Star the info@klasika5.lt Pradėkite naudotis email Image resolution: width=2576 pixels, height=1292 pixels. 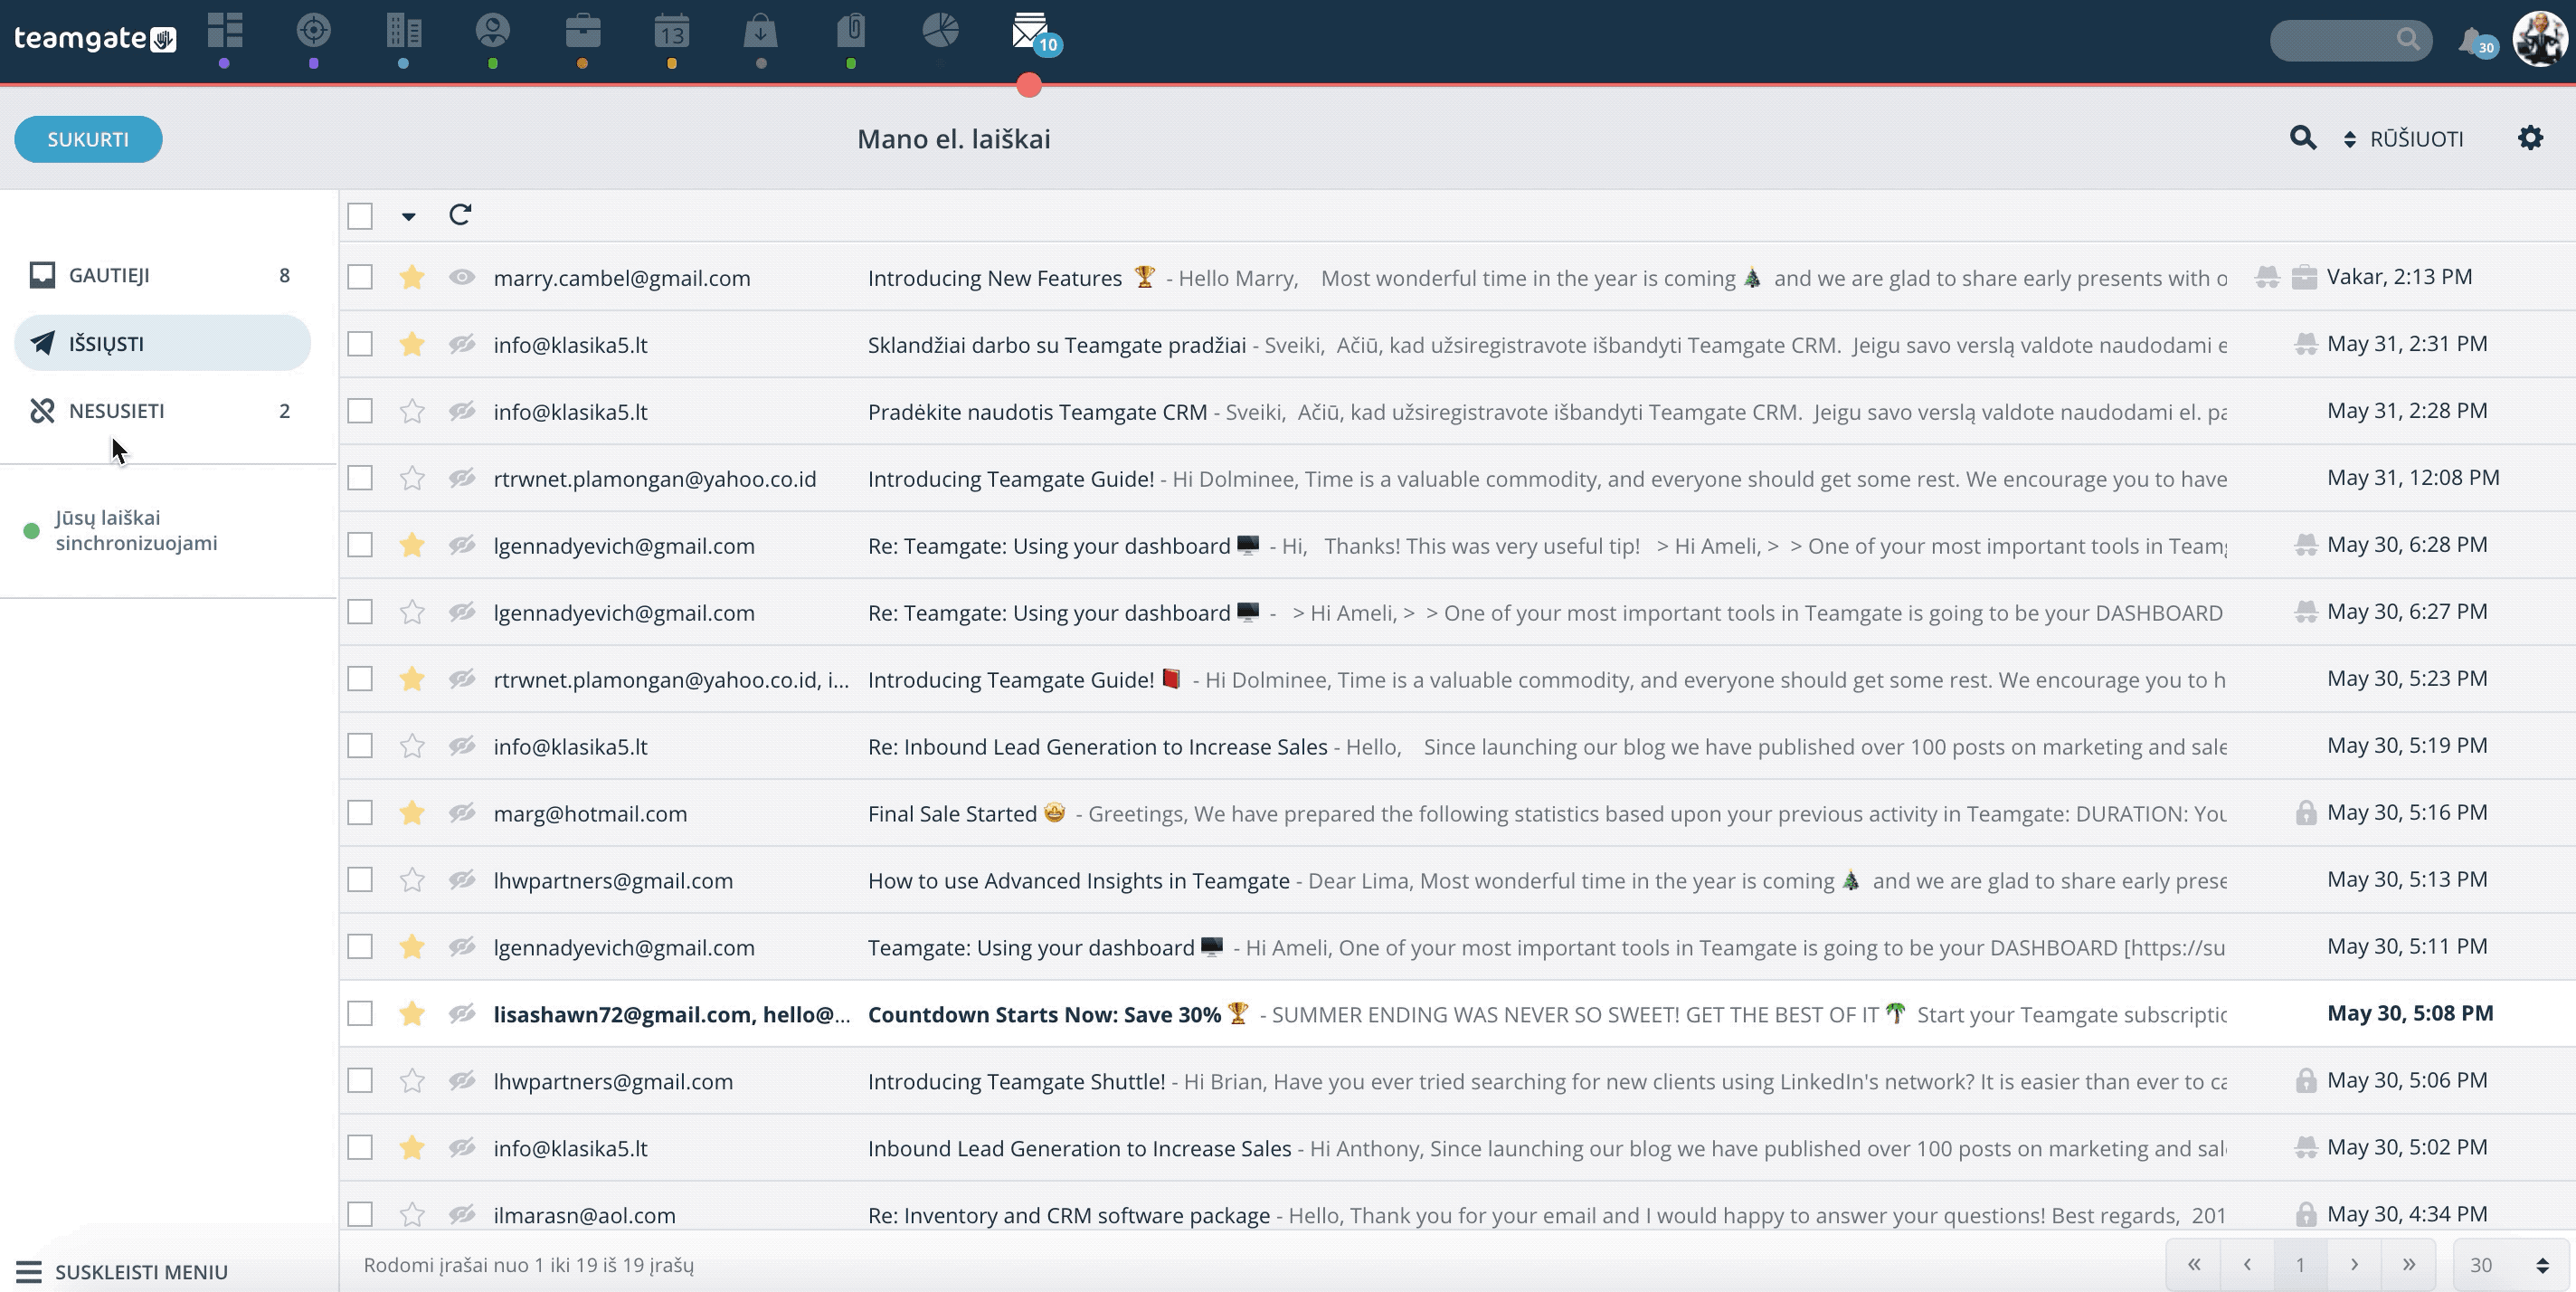pyautogui.click(x=412, y=411)
